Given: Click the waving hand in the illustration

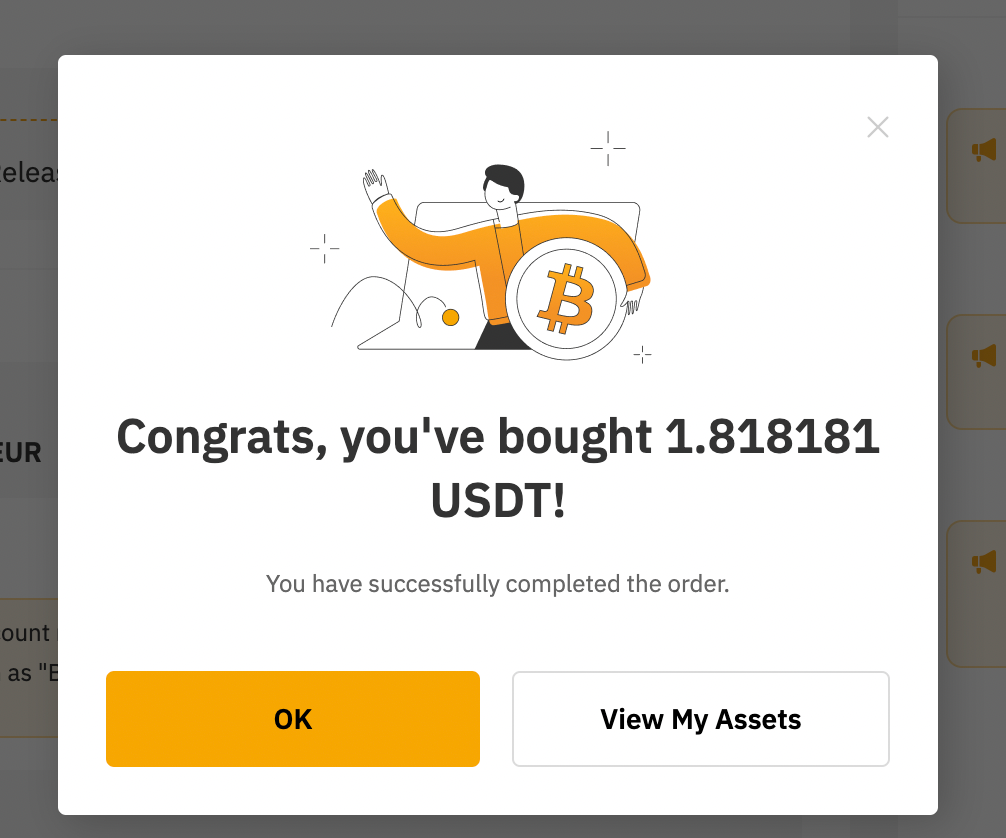Looking at the screenshot, I should (376, 186).
